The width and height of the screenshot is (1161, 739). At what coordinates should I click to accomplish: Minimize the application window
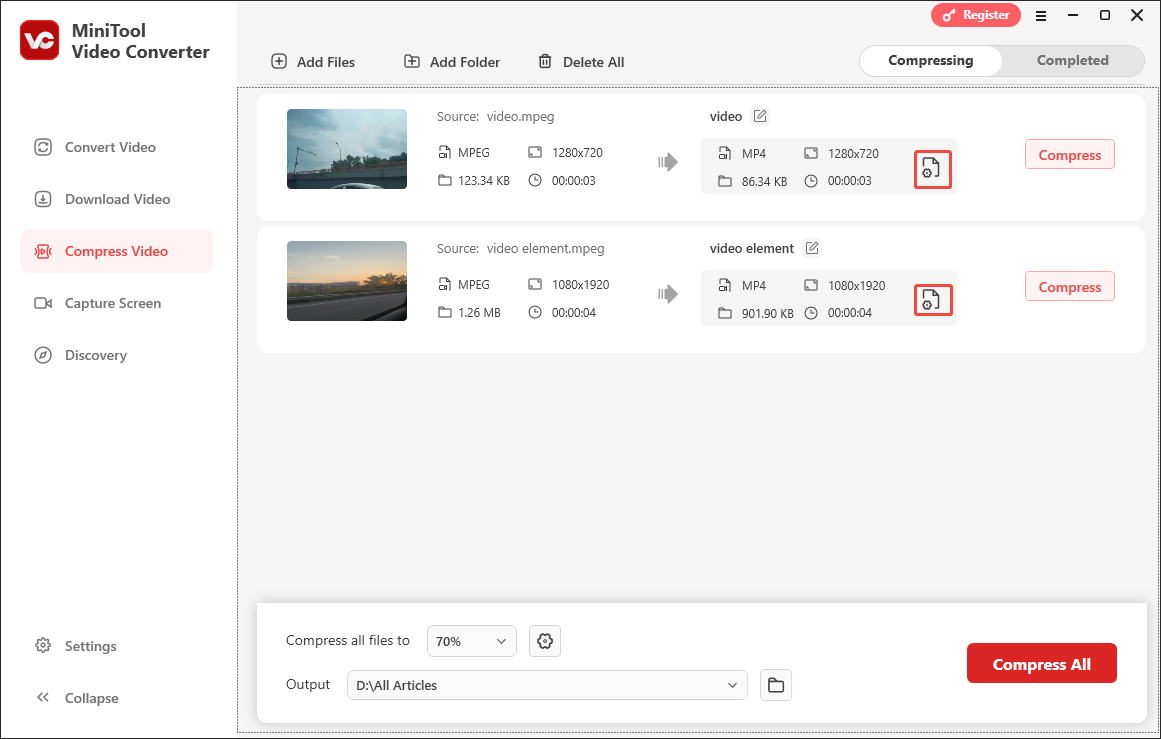coord(1072,15)
